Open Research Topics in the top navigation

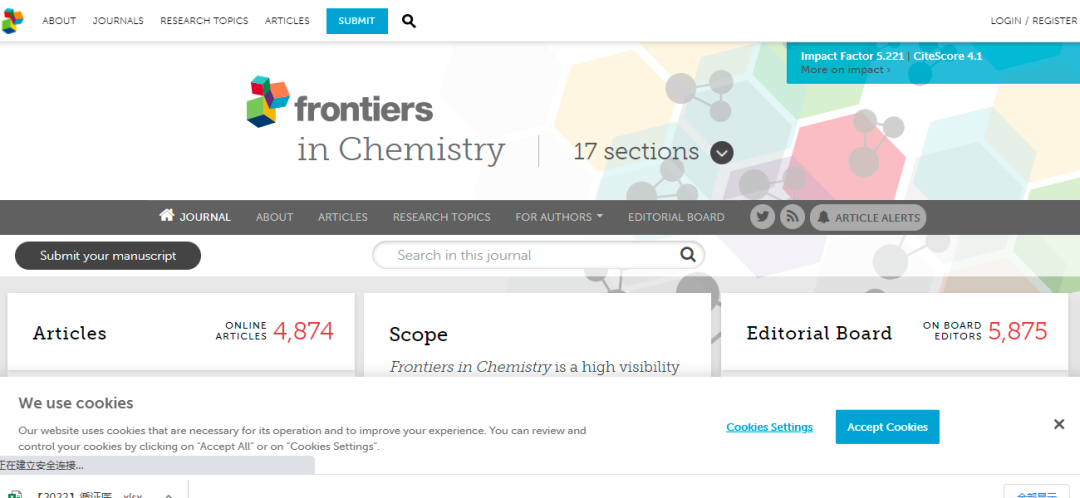204,21
